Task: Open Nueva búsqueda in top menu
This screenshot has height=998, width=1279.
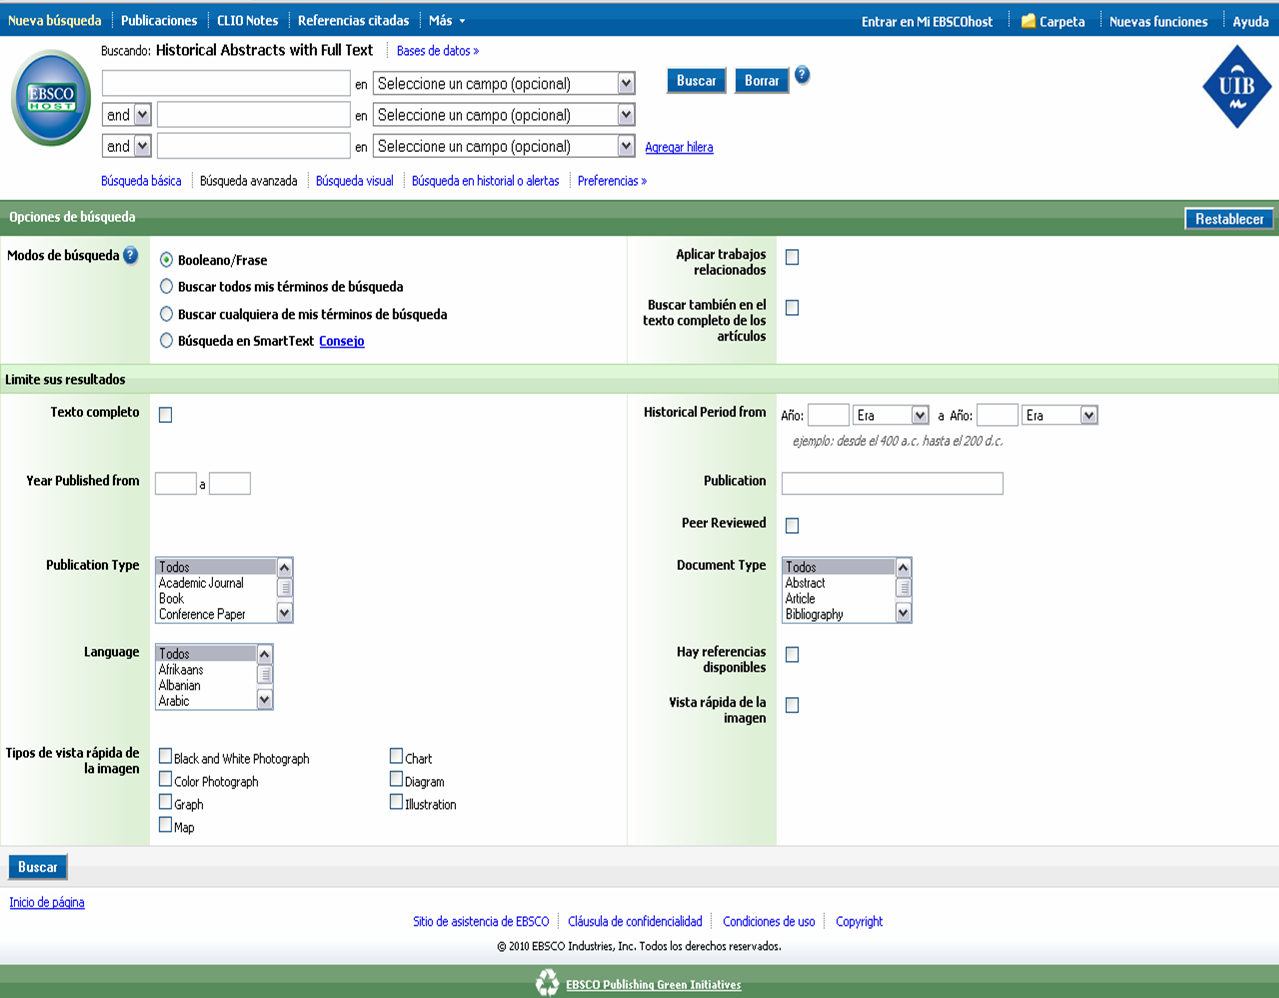Action: point(55,20)
